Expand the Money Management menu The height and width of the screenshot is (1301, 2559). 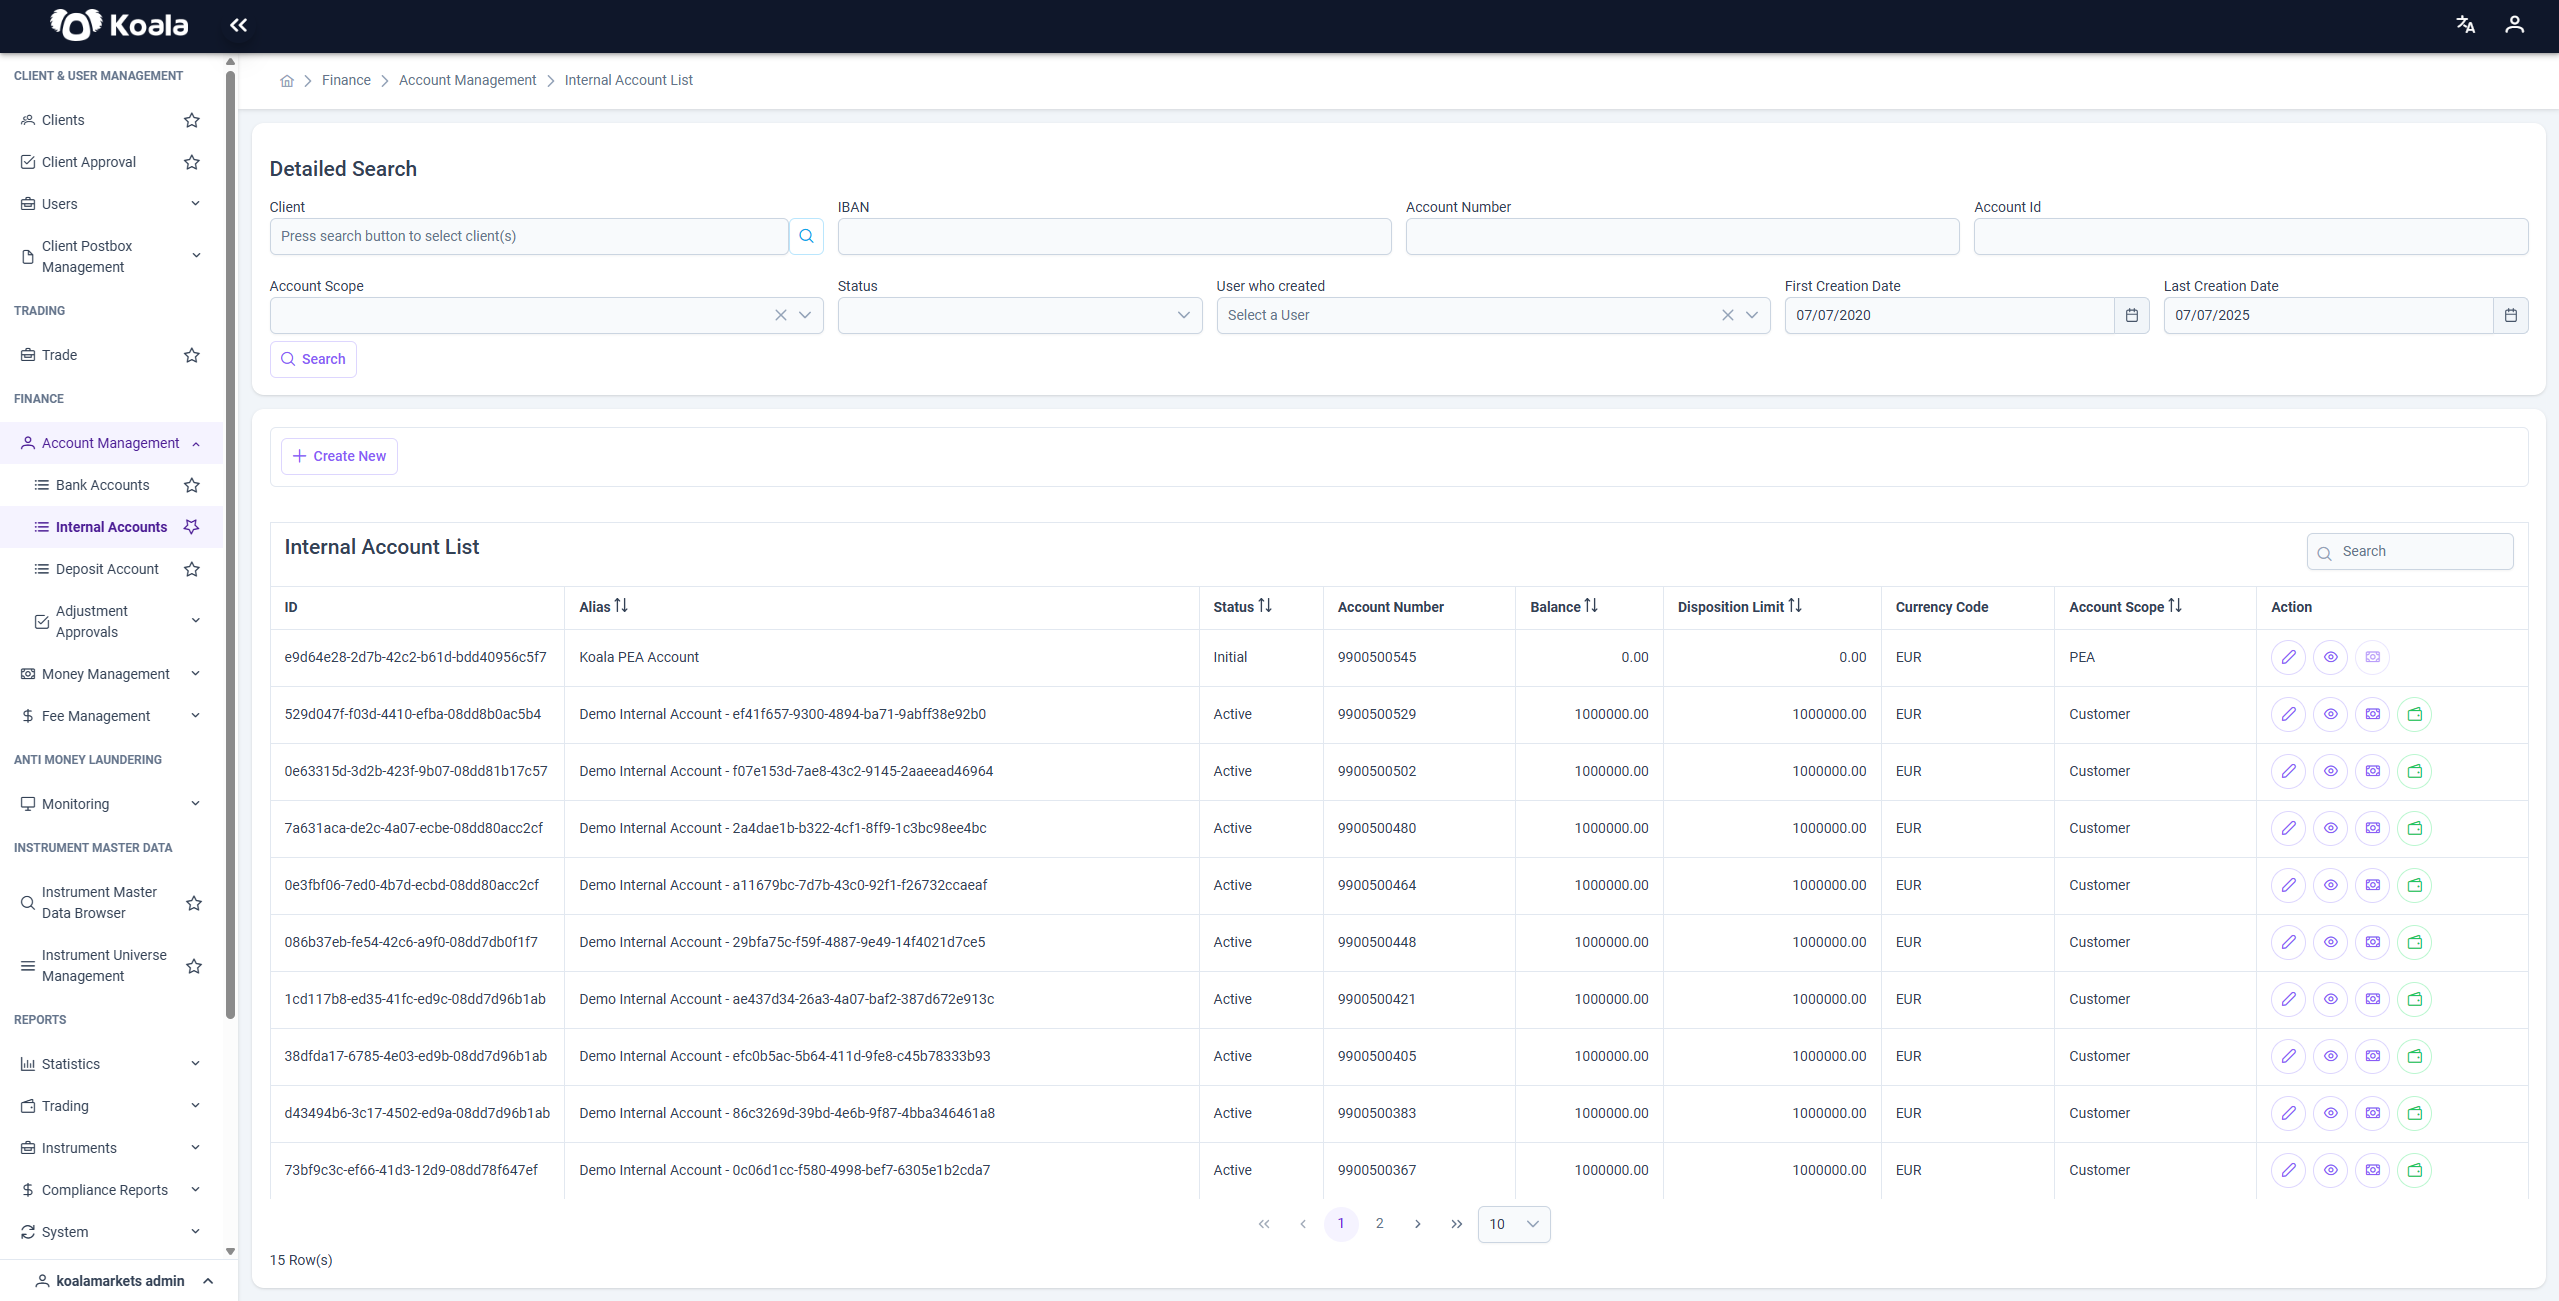112,674
